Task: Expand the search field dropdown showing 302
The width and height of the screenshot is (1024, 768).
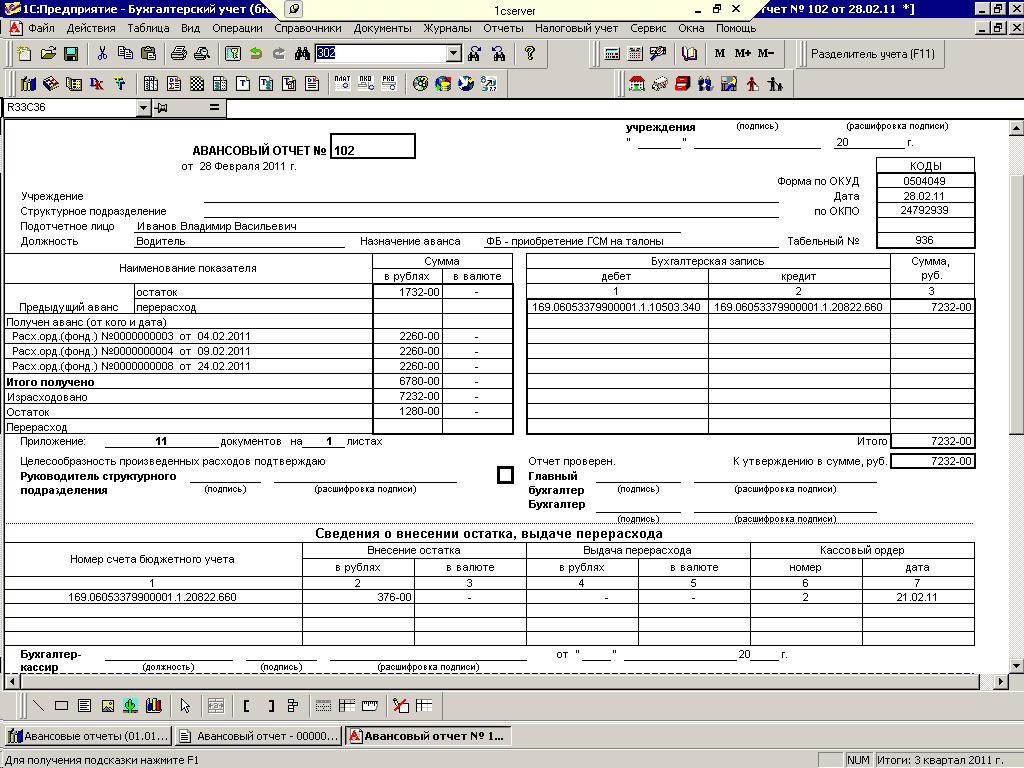Action: pos(453,54)
